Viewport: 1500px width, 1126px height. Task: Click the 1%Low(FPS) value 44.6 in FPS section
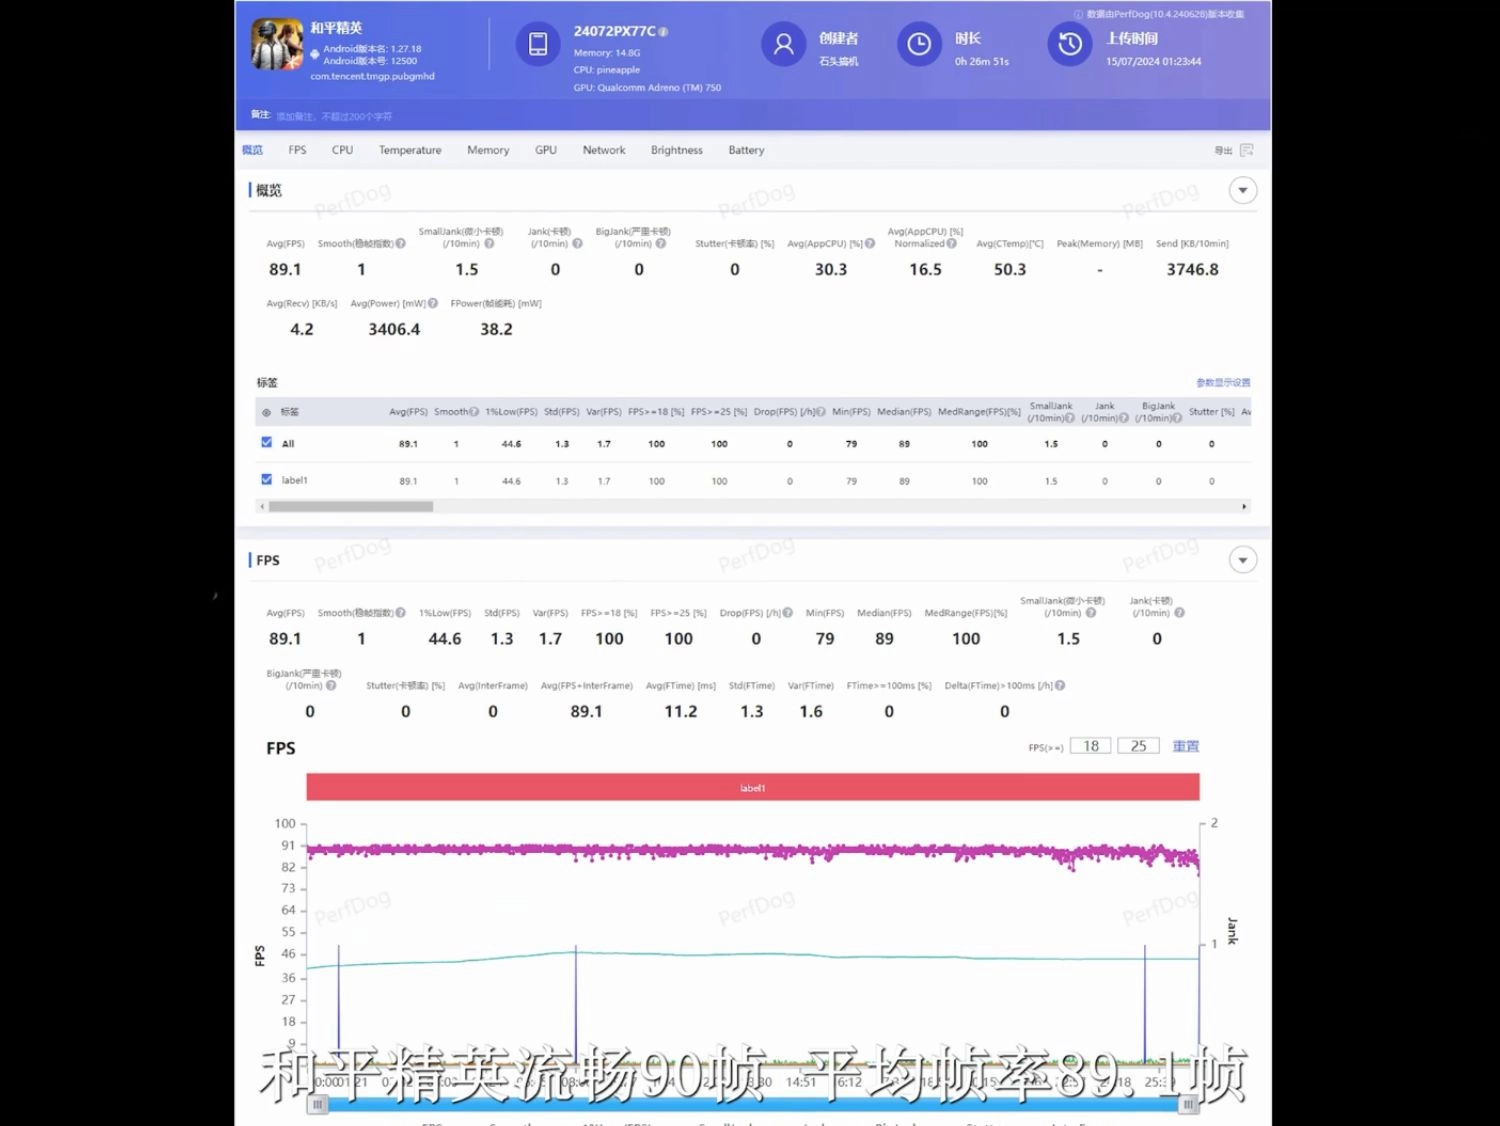point(445,639)
